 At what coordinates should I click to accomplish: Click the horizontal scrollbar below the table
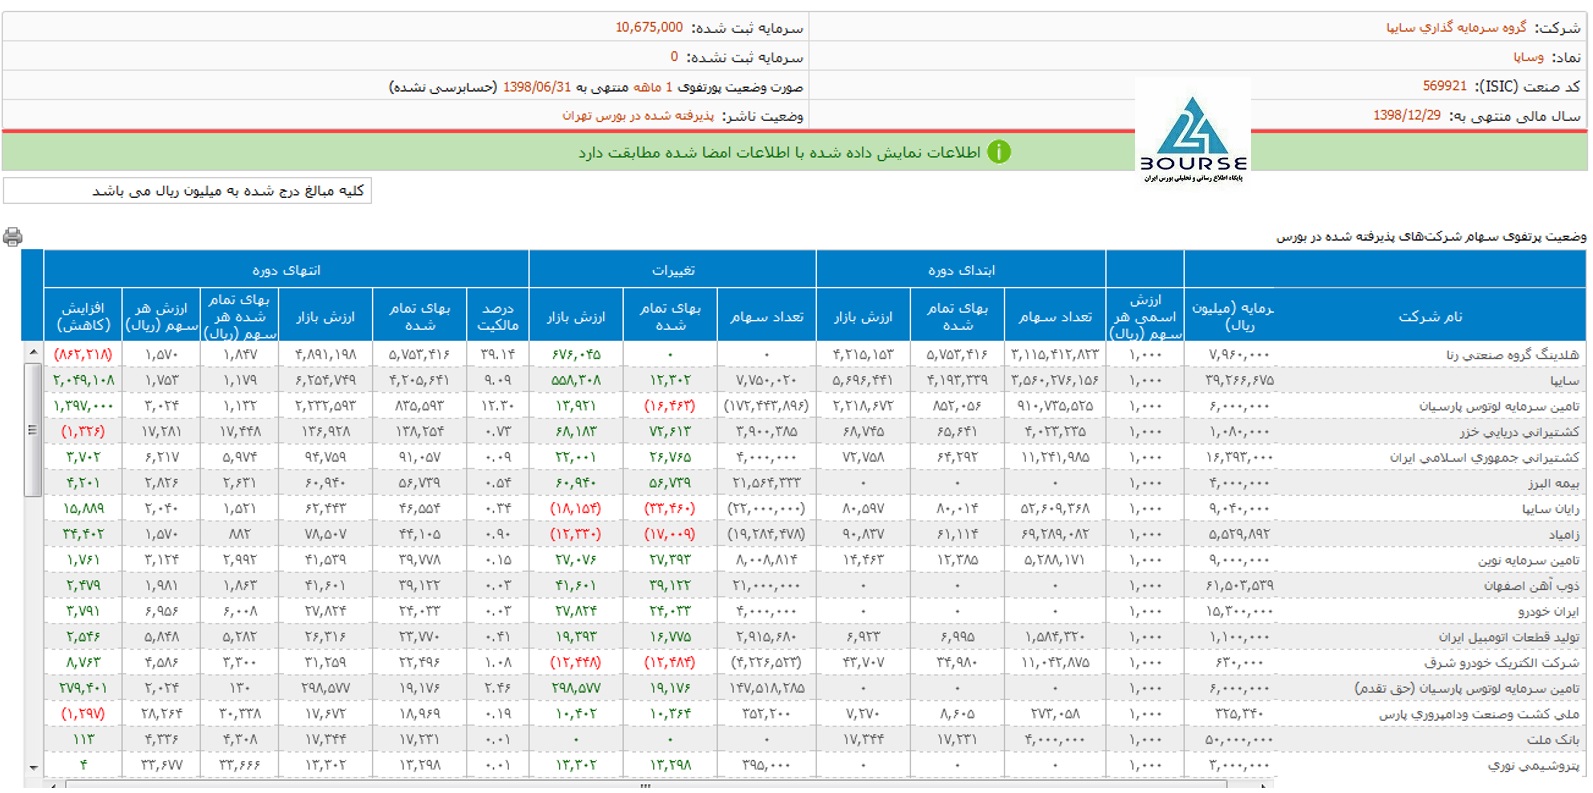tap(645, 785)
